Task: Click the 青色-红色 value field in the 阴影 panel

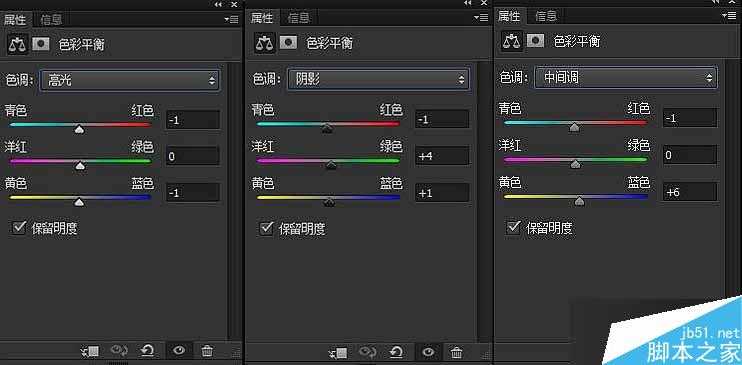Action: (442, 119)
